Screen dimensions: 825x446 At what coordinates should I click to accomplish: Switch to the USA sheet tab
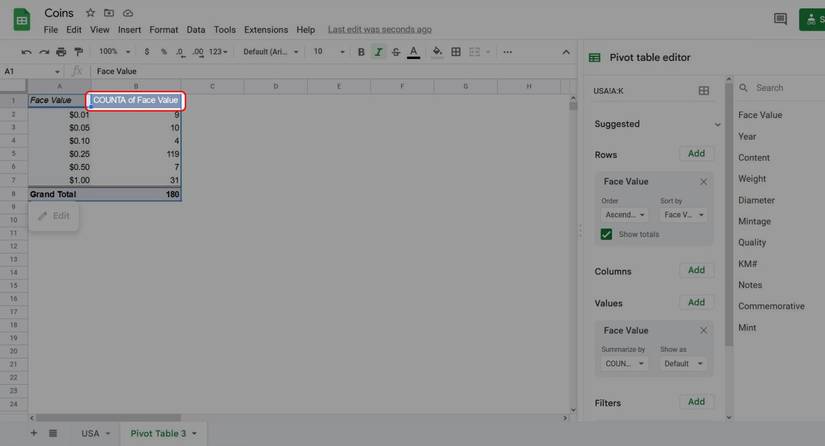pyautogui.click(x=90, y=433)
